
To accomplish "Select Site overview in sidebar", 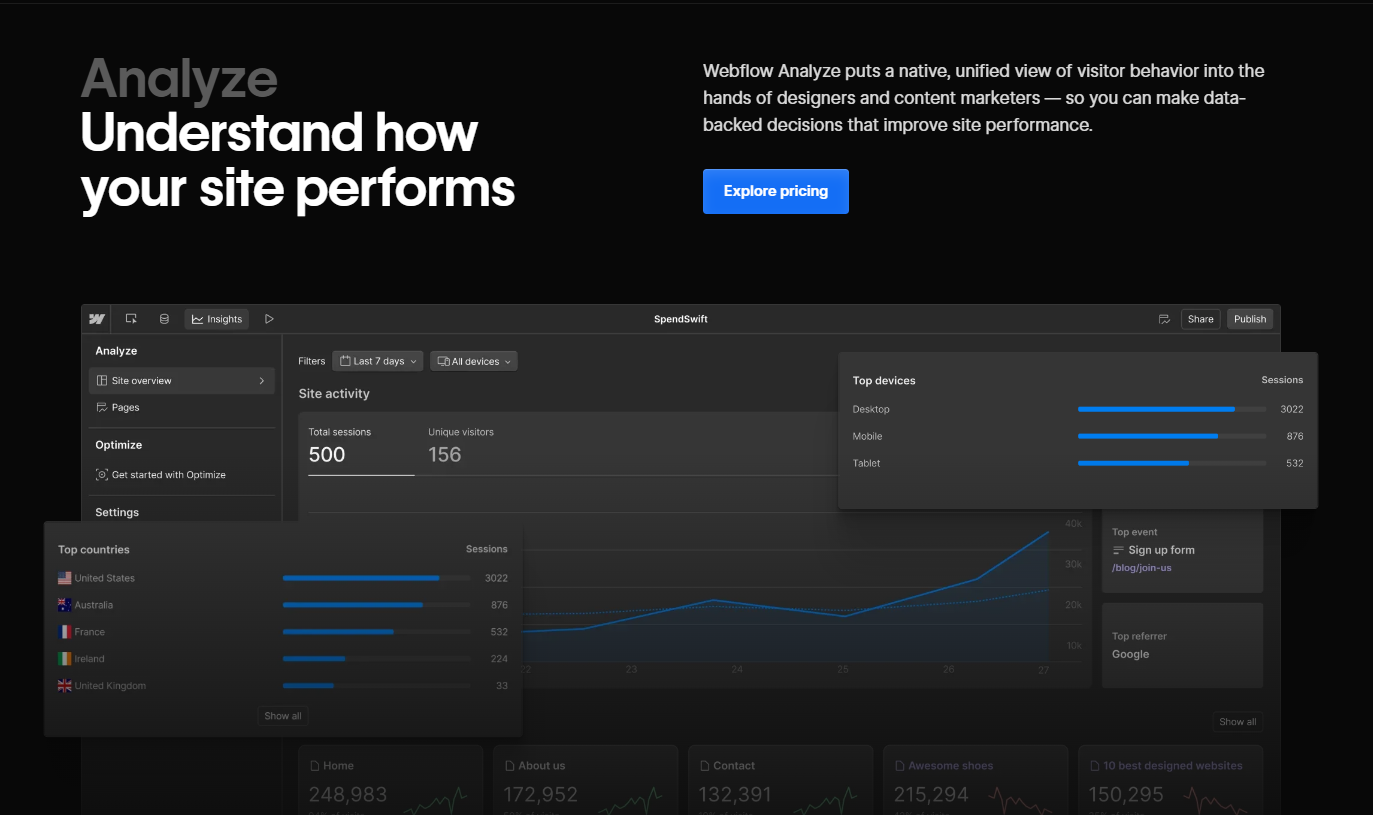I will [182, 380].
